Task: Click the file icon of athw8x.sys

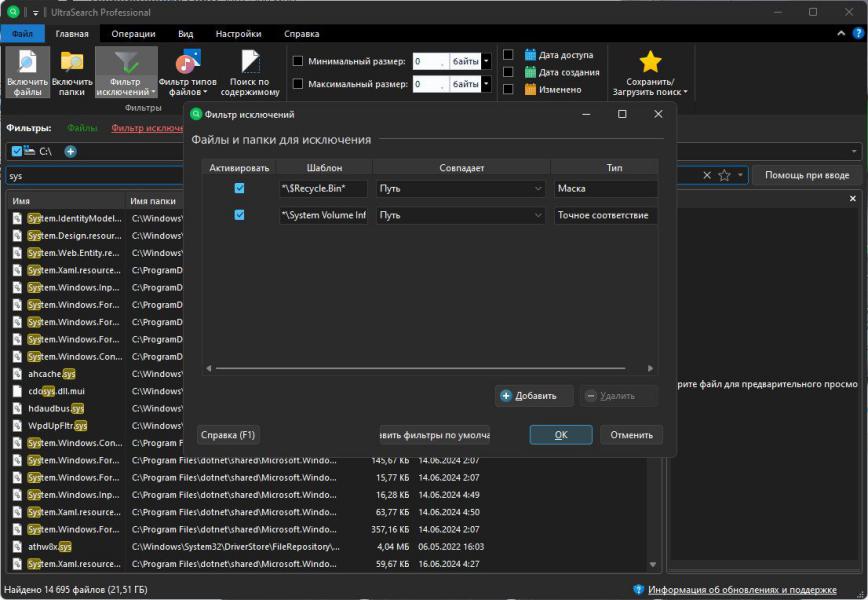Action: pyautogui.click(x=18, y=546)
